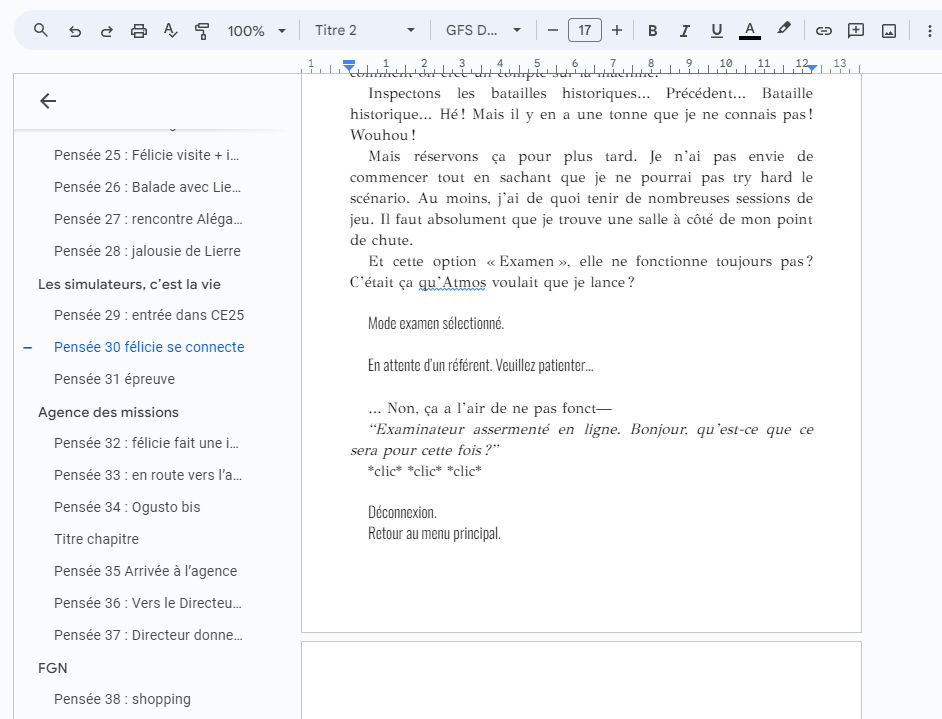Toggle italic formatting

pyautogui.click(x=684, y=31)
